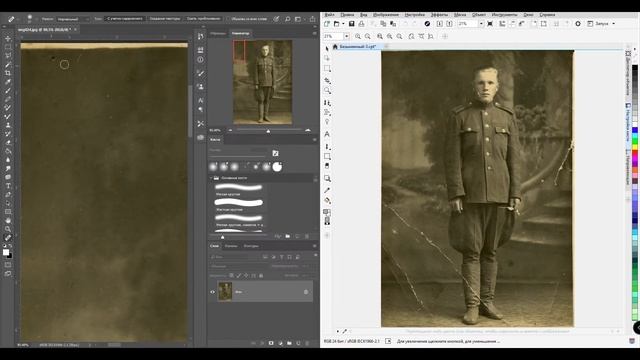Switch to the Каналы tab in Photoshop
640x360 pixels.
click(x=231, y=246)
